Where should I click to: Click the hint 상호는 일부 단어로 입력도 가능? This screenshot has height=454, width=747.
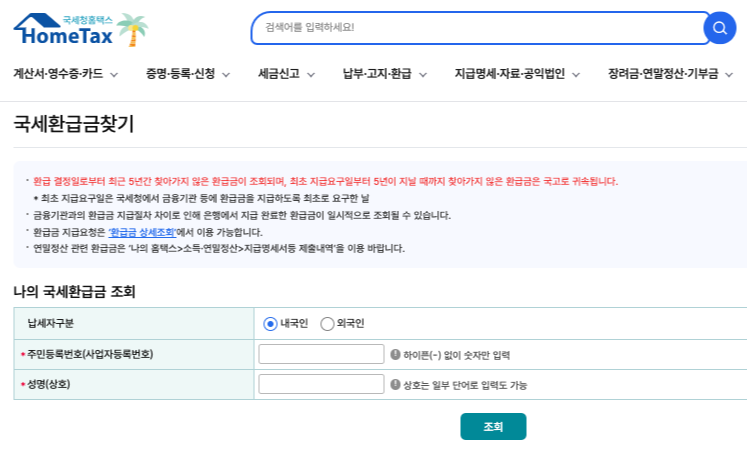465,385
